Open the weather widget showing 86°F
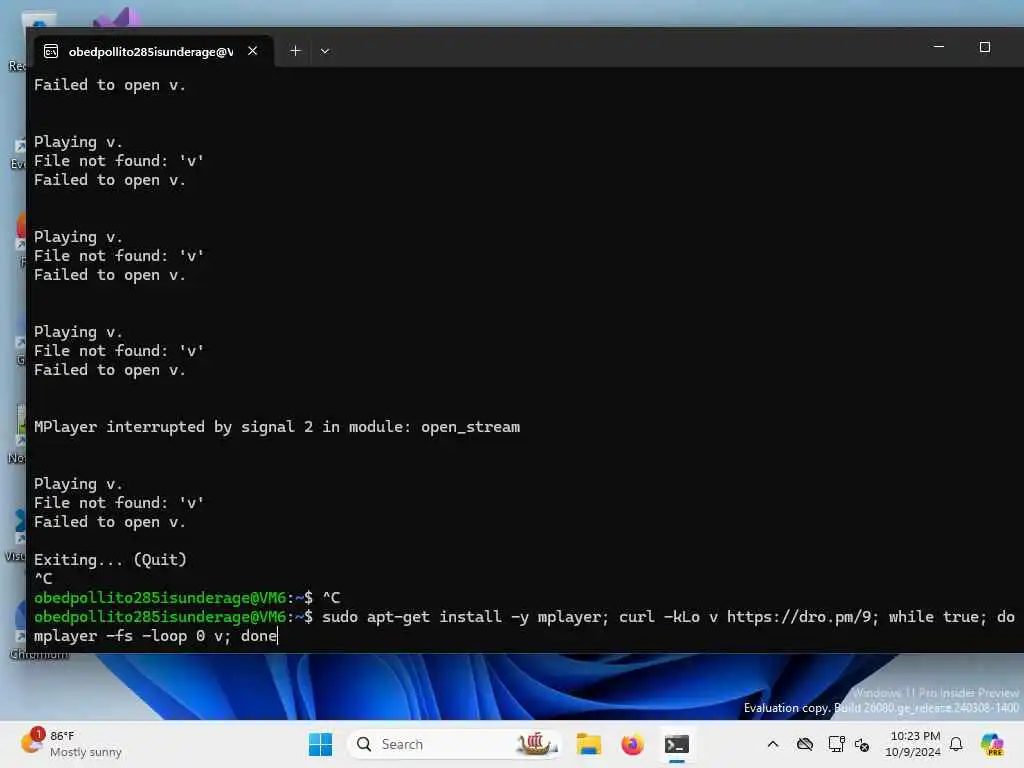Image resolution: width=1024 pixels, height=768 pixels. tap(71, 744)
